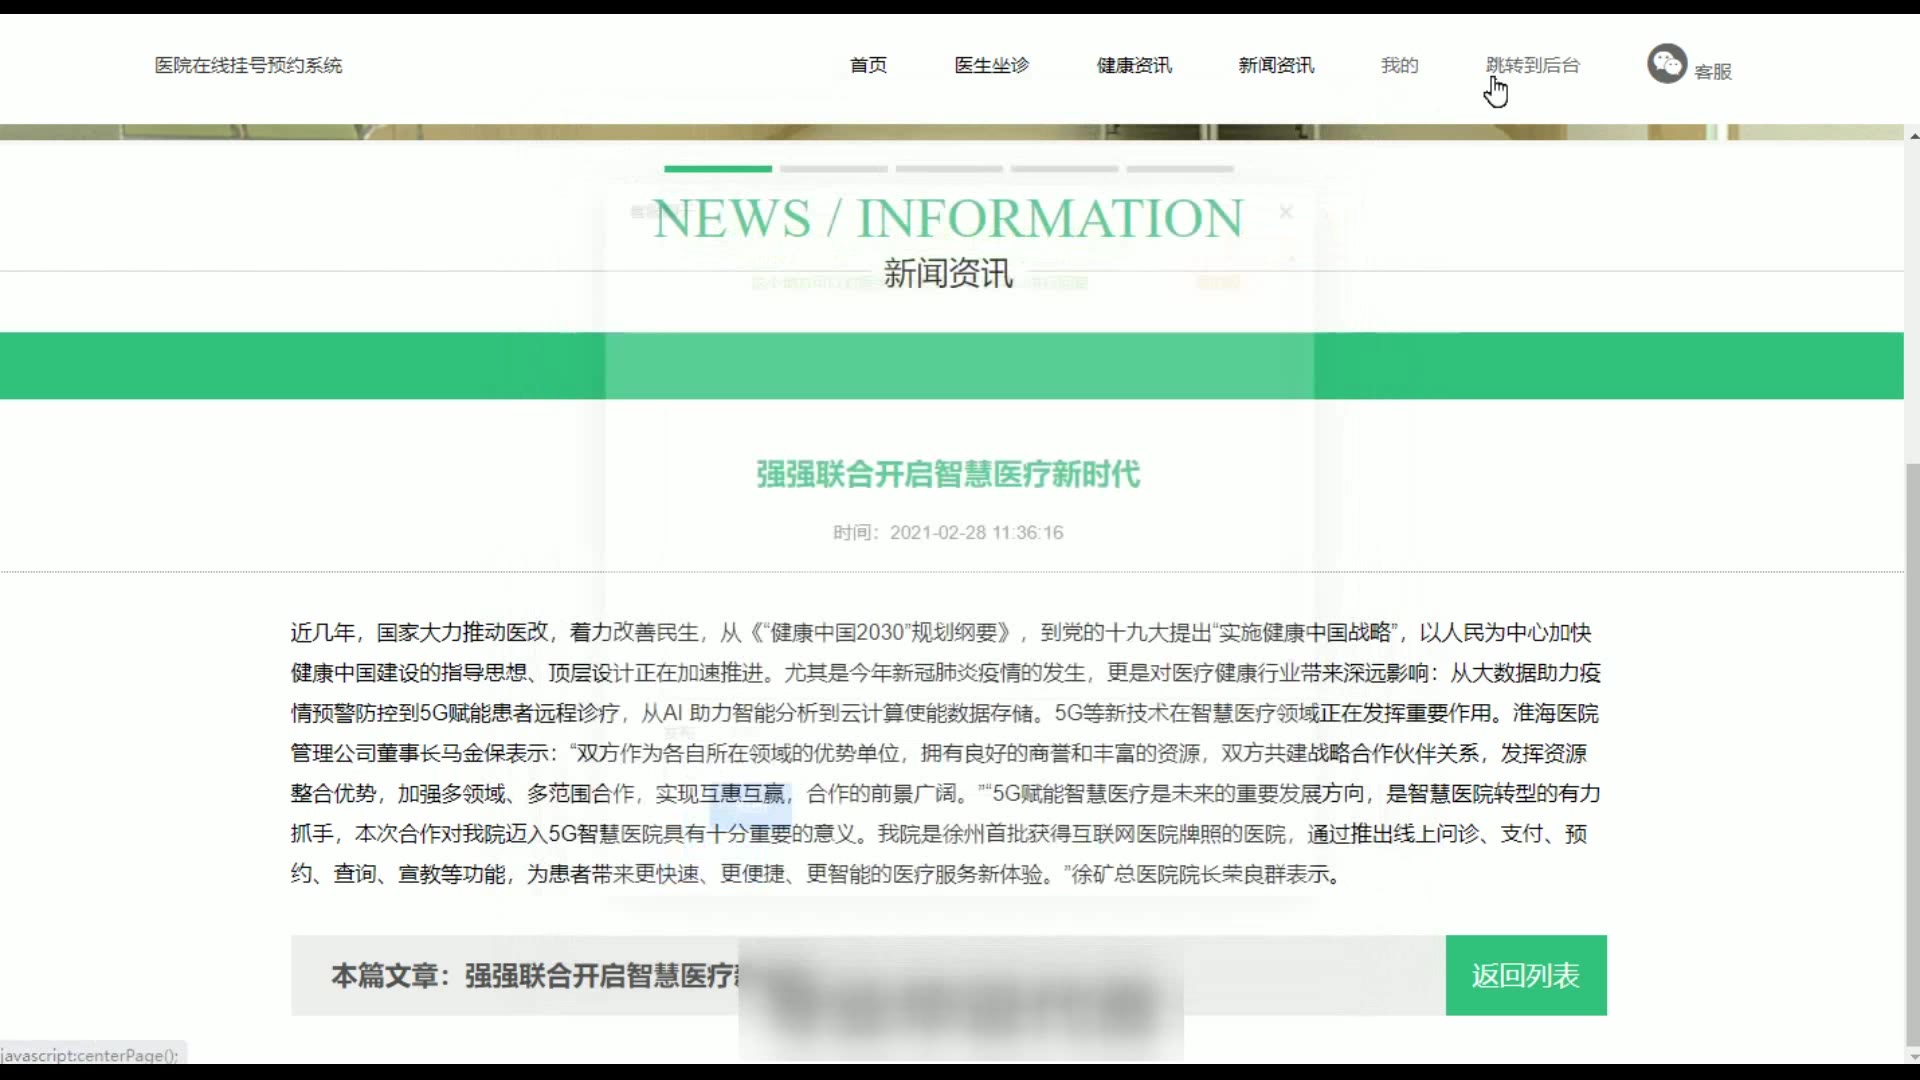This screenshot has height=1080, width=1920.
Task: Select the fourth carousel indicator bar
Action: point(1064,169)
